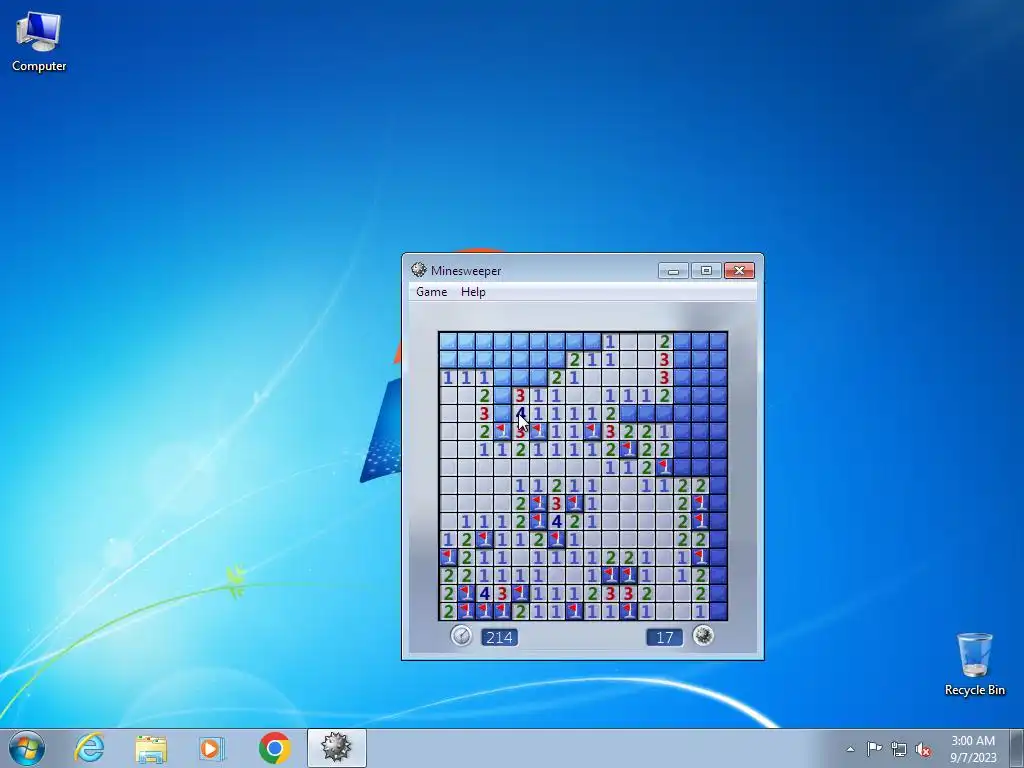Viewport: 1024px width, 768px height.
Task: Uncover the bottom-right corner tile of the minefield
Action: (x=718, y=611)
